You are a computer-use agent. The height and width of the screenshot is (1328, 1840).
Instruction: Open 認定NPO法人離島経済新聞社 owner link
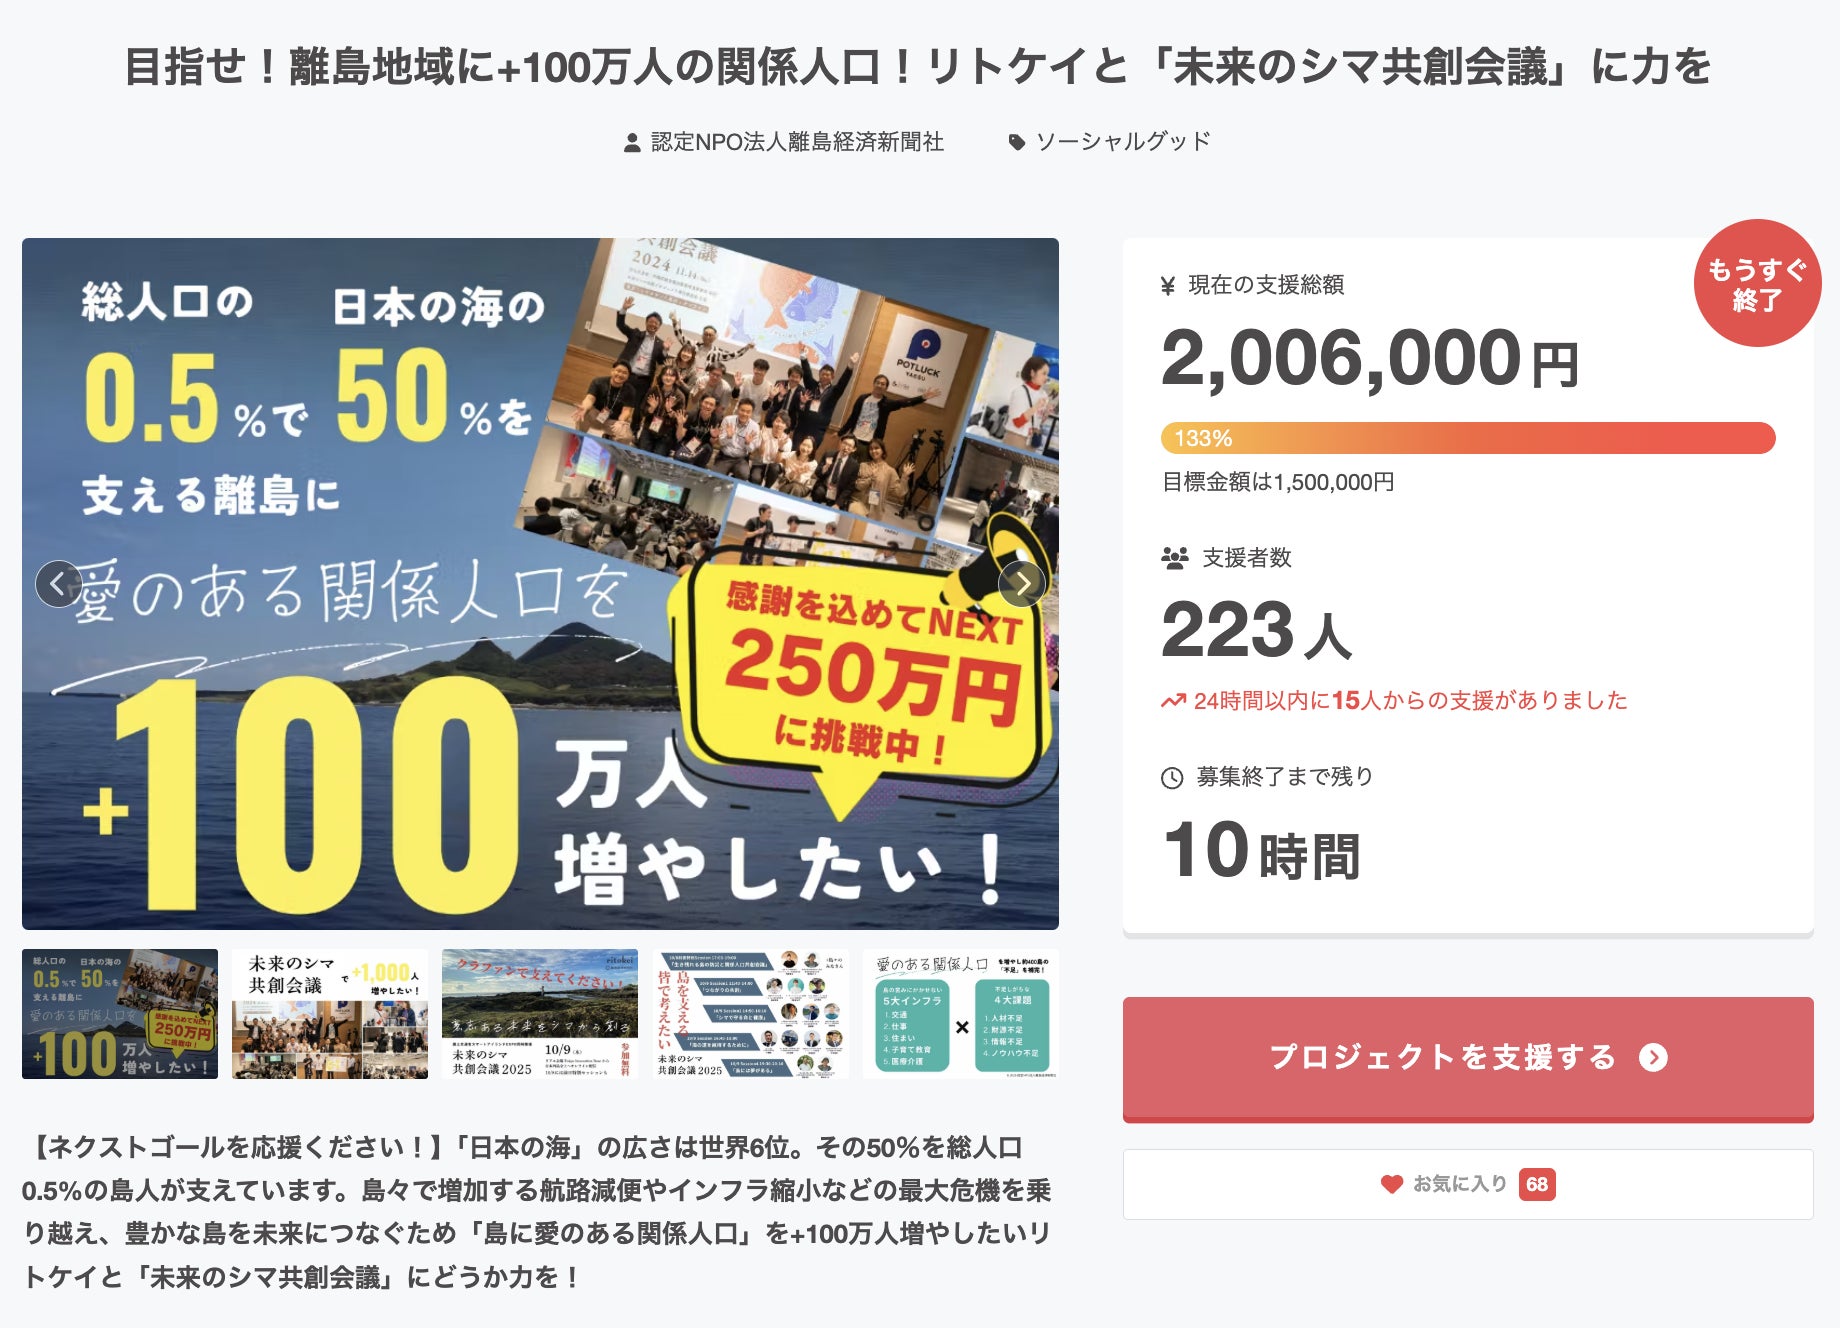pos(796,142)
